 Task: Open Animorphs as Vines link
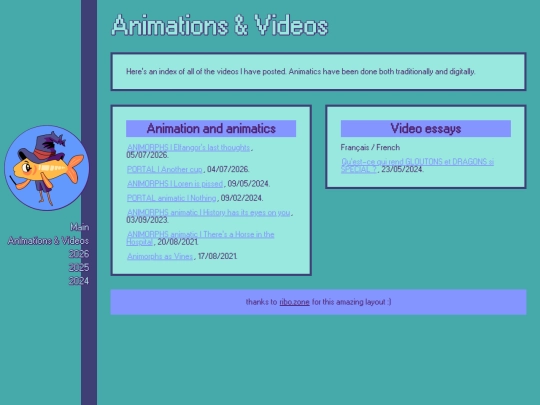tap(160, 256)
